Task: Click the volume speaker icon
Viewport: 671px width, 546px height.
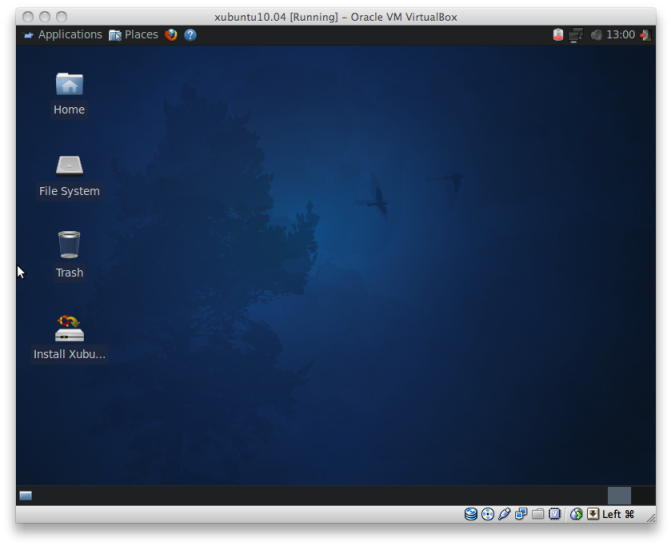Action: 596,35
